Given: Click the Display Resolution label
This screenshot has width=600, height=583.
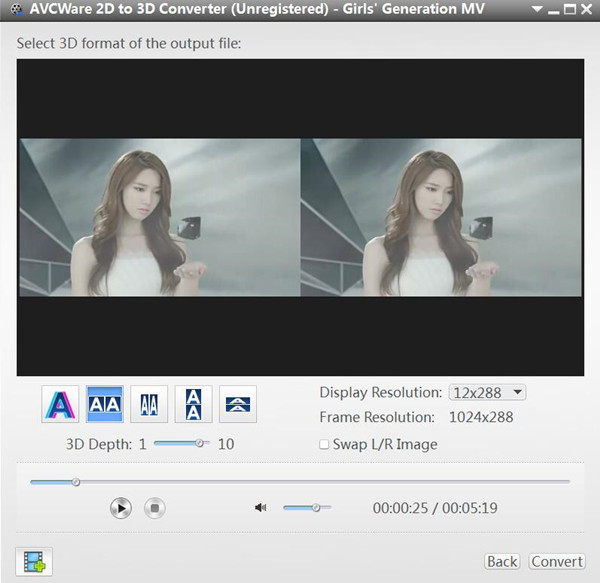Looking at the screenshot, I should pyautogui.click(x=381, y=392).
